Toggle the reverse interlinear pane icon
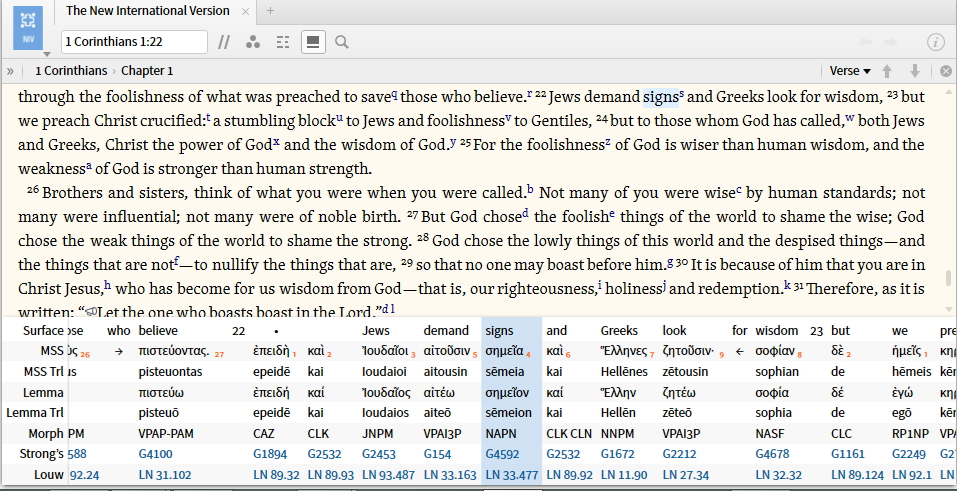Image resolution: width=957 pixels, height=491 pixels. tap(313, 42)
